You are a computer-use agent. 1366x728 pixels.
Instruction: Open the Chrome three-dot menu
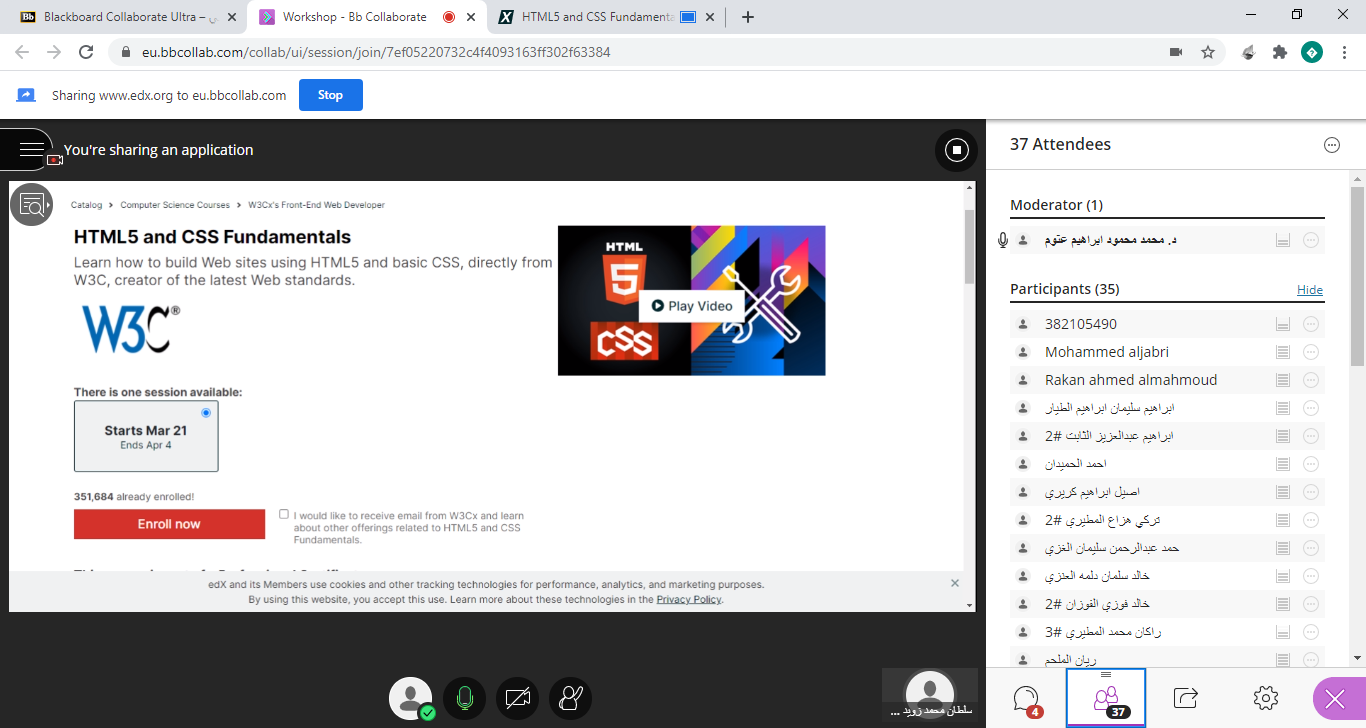click(1343, 52)
